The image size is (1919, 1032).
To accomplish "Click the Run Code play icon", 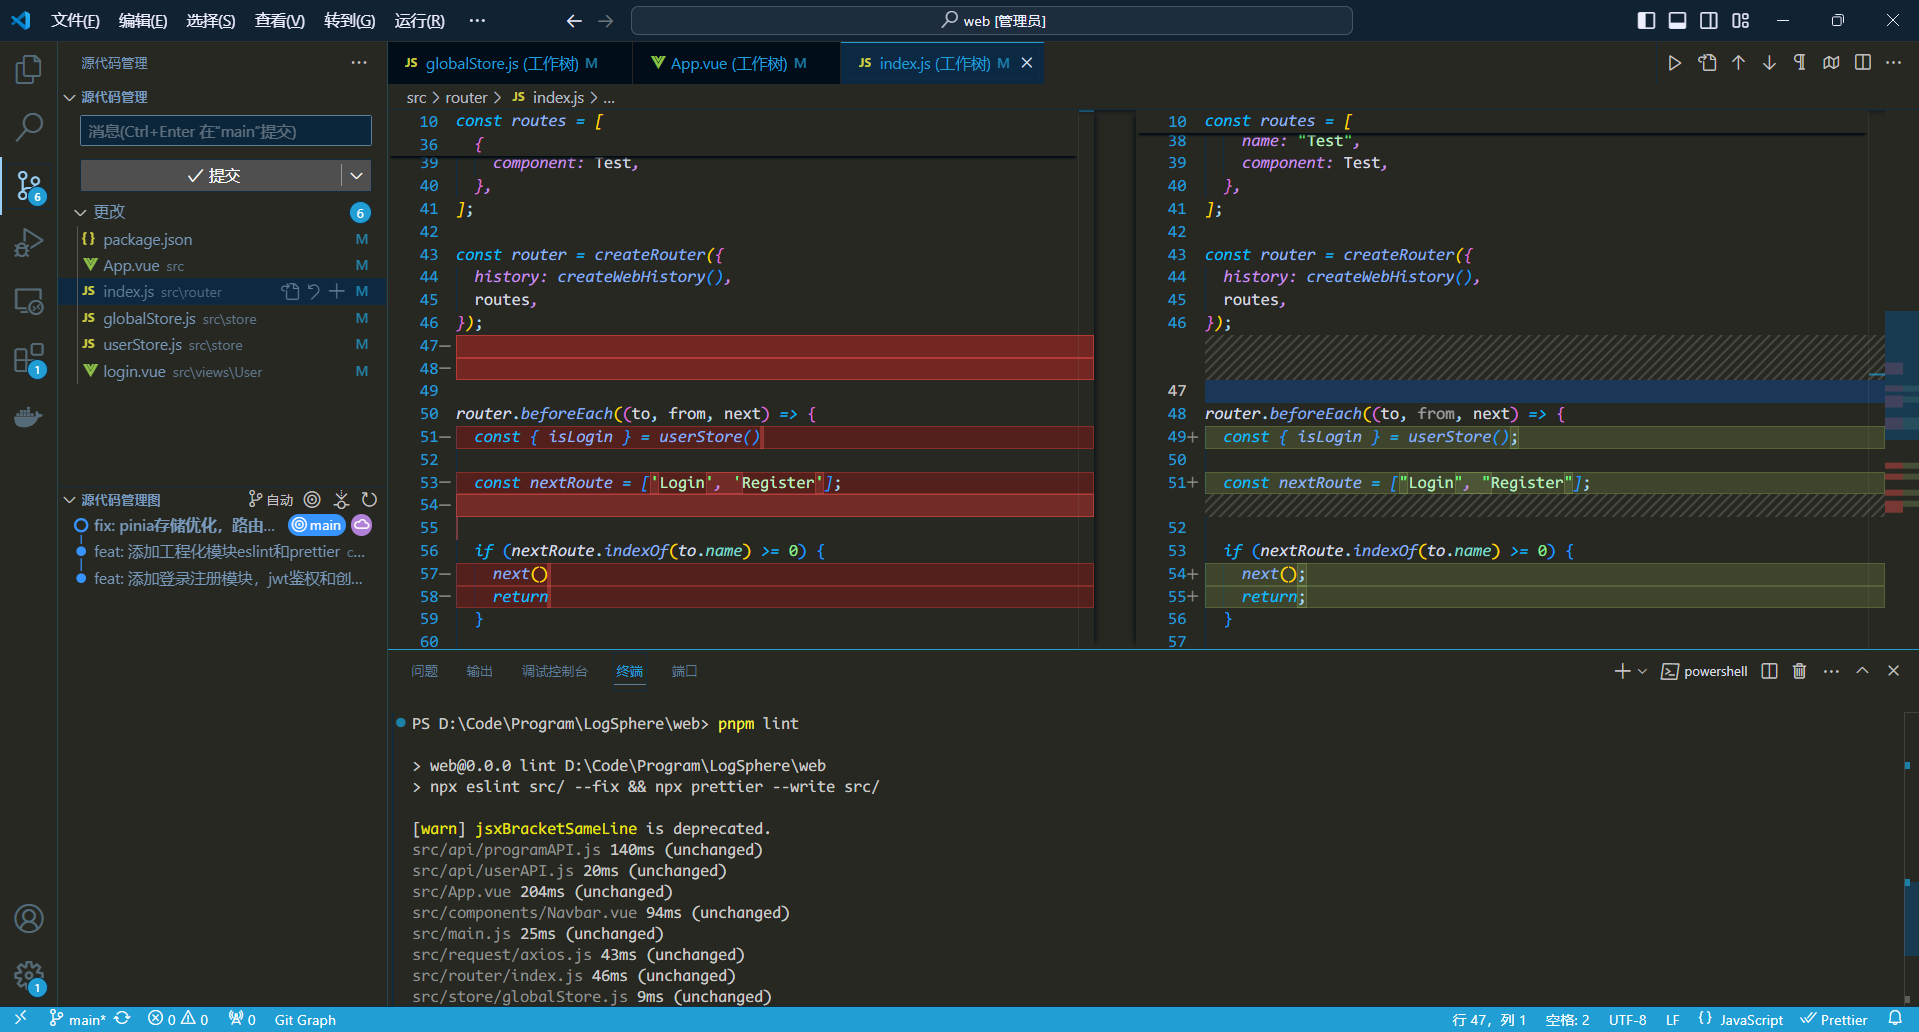I will pyautogui.click(x=1674, y=63).
